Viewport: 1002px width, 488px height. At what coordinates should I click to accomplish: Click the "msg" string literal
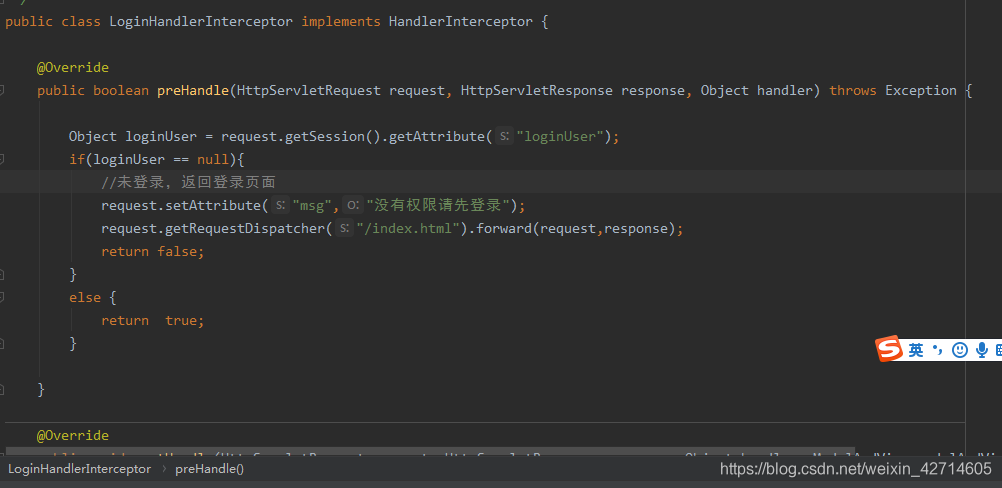point(312,205)
